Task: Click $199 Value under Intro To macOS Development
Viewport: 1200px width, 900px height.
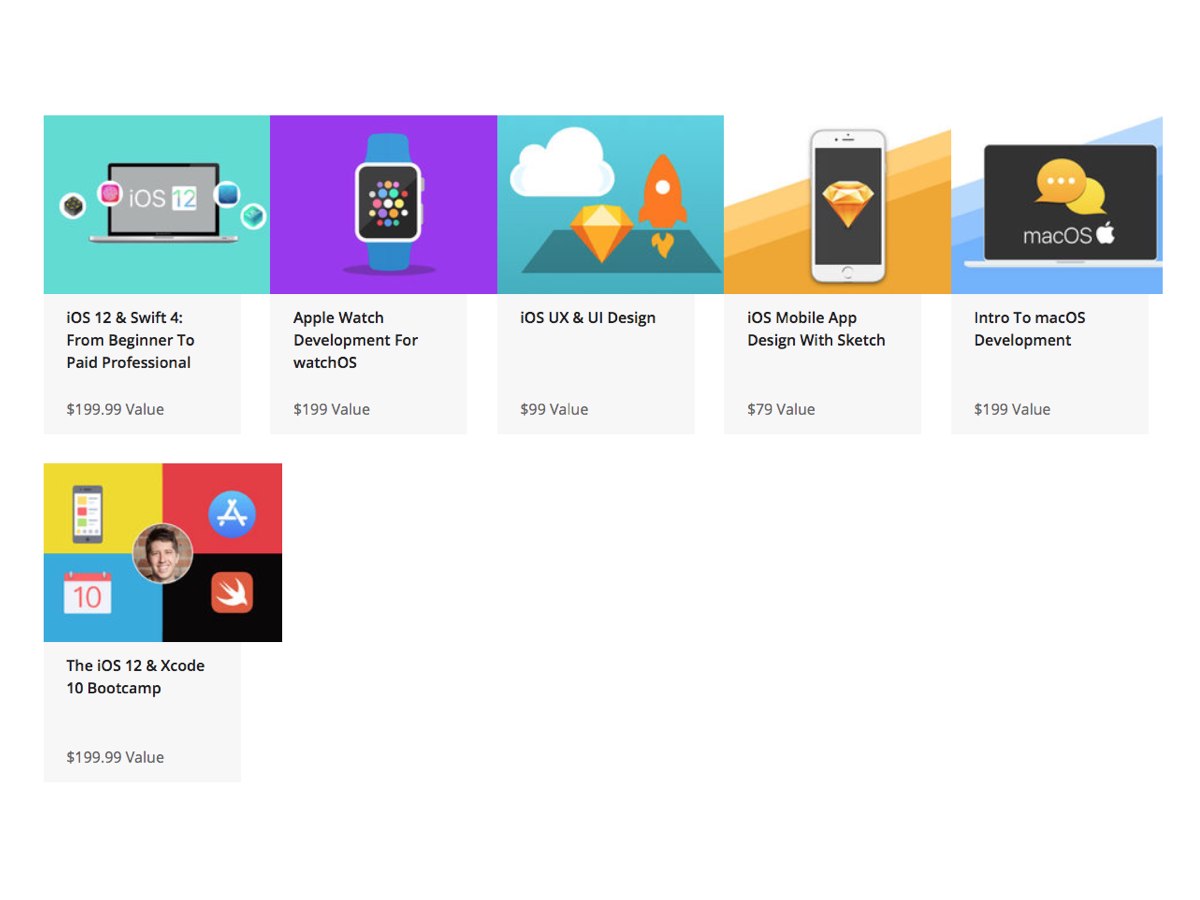Action: pyautogui.click(x=1012, y=409)
